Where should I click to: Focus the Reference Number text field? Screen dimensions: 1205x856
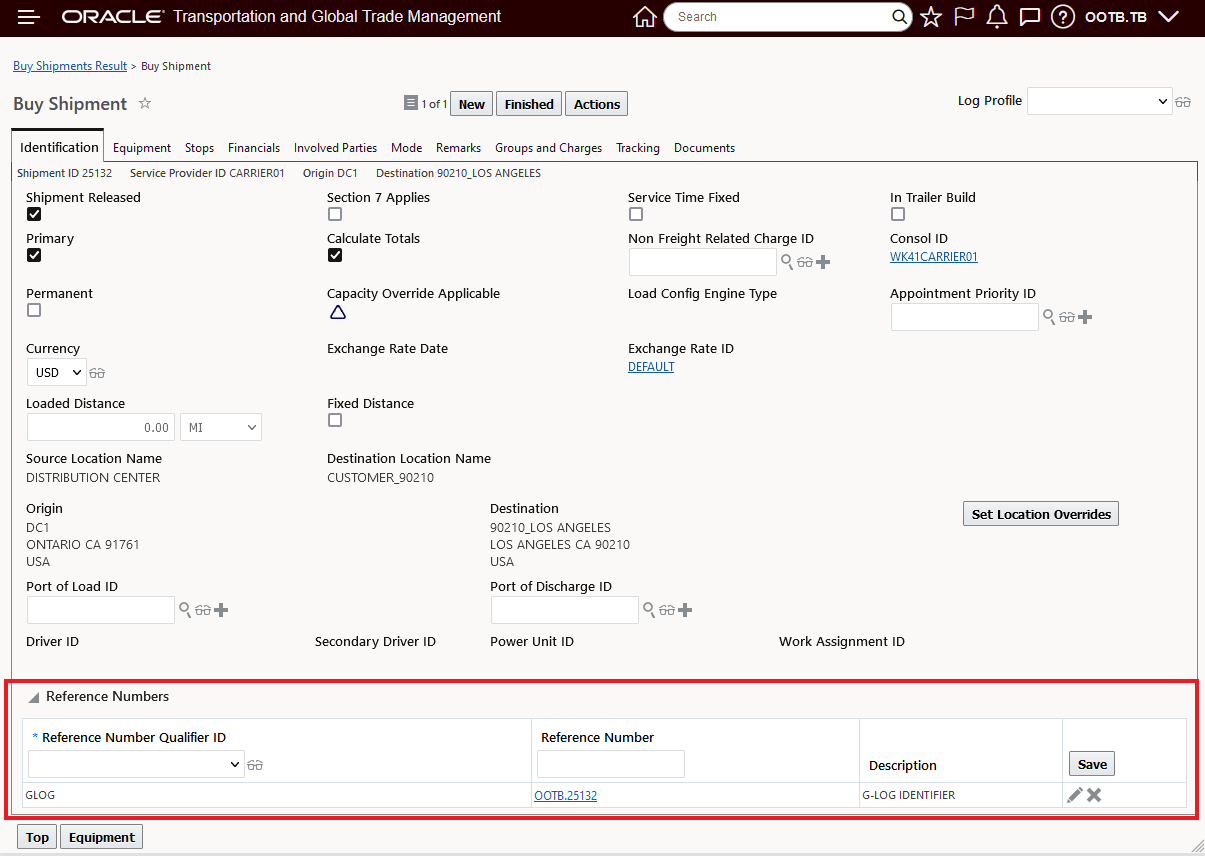point(611,764)
